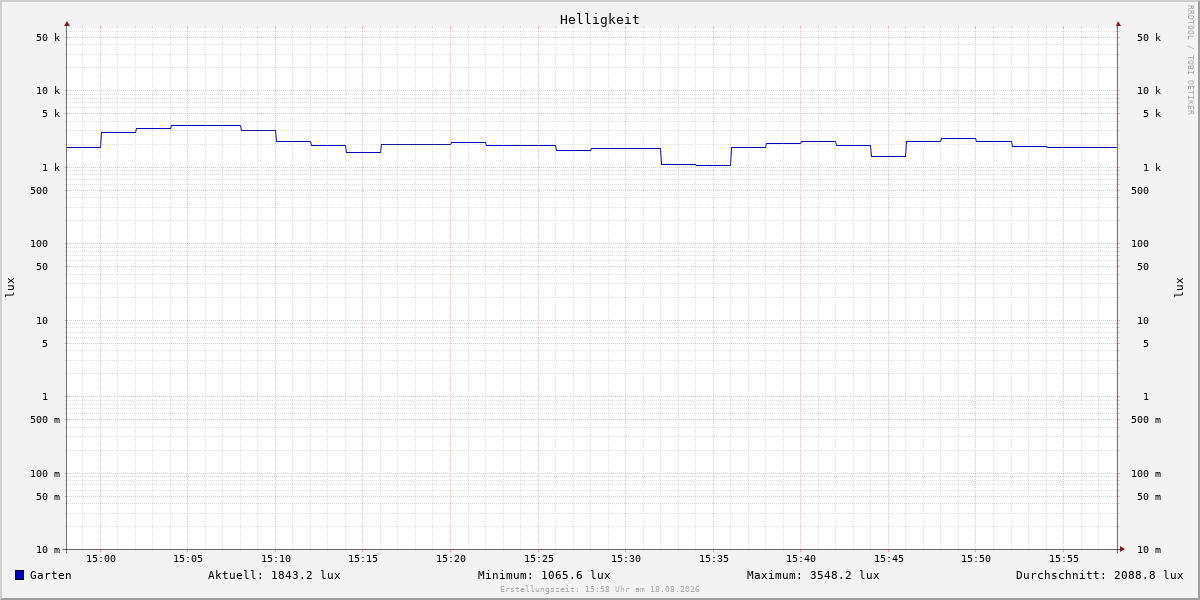The image size is (1200, 600).
Task: Click the Durchschnitt 2088.8 lux readout
Action: tap(1100, 575)
